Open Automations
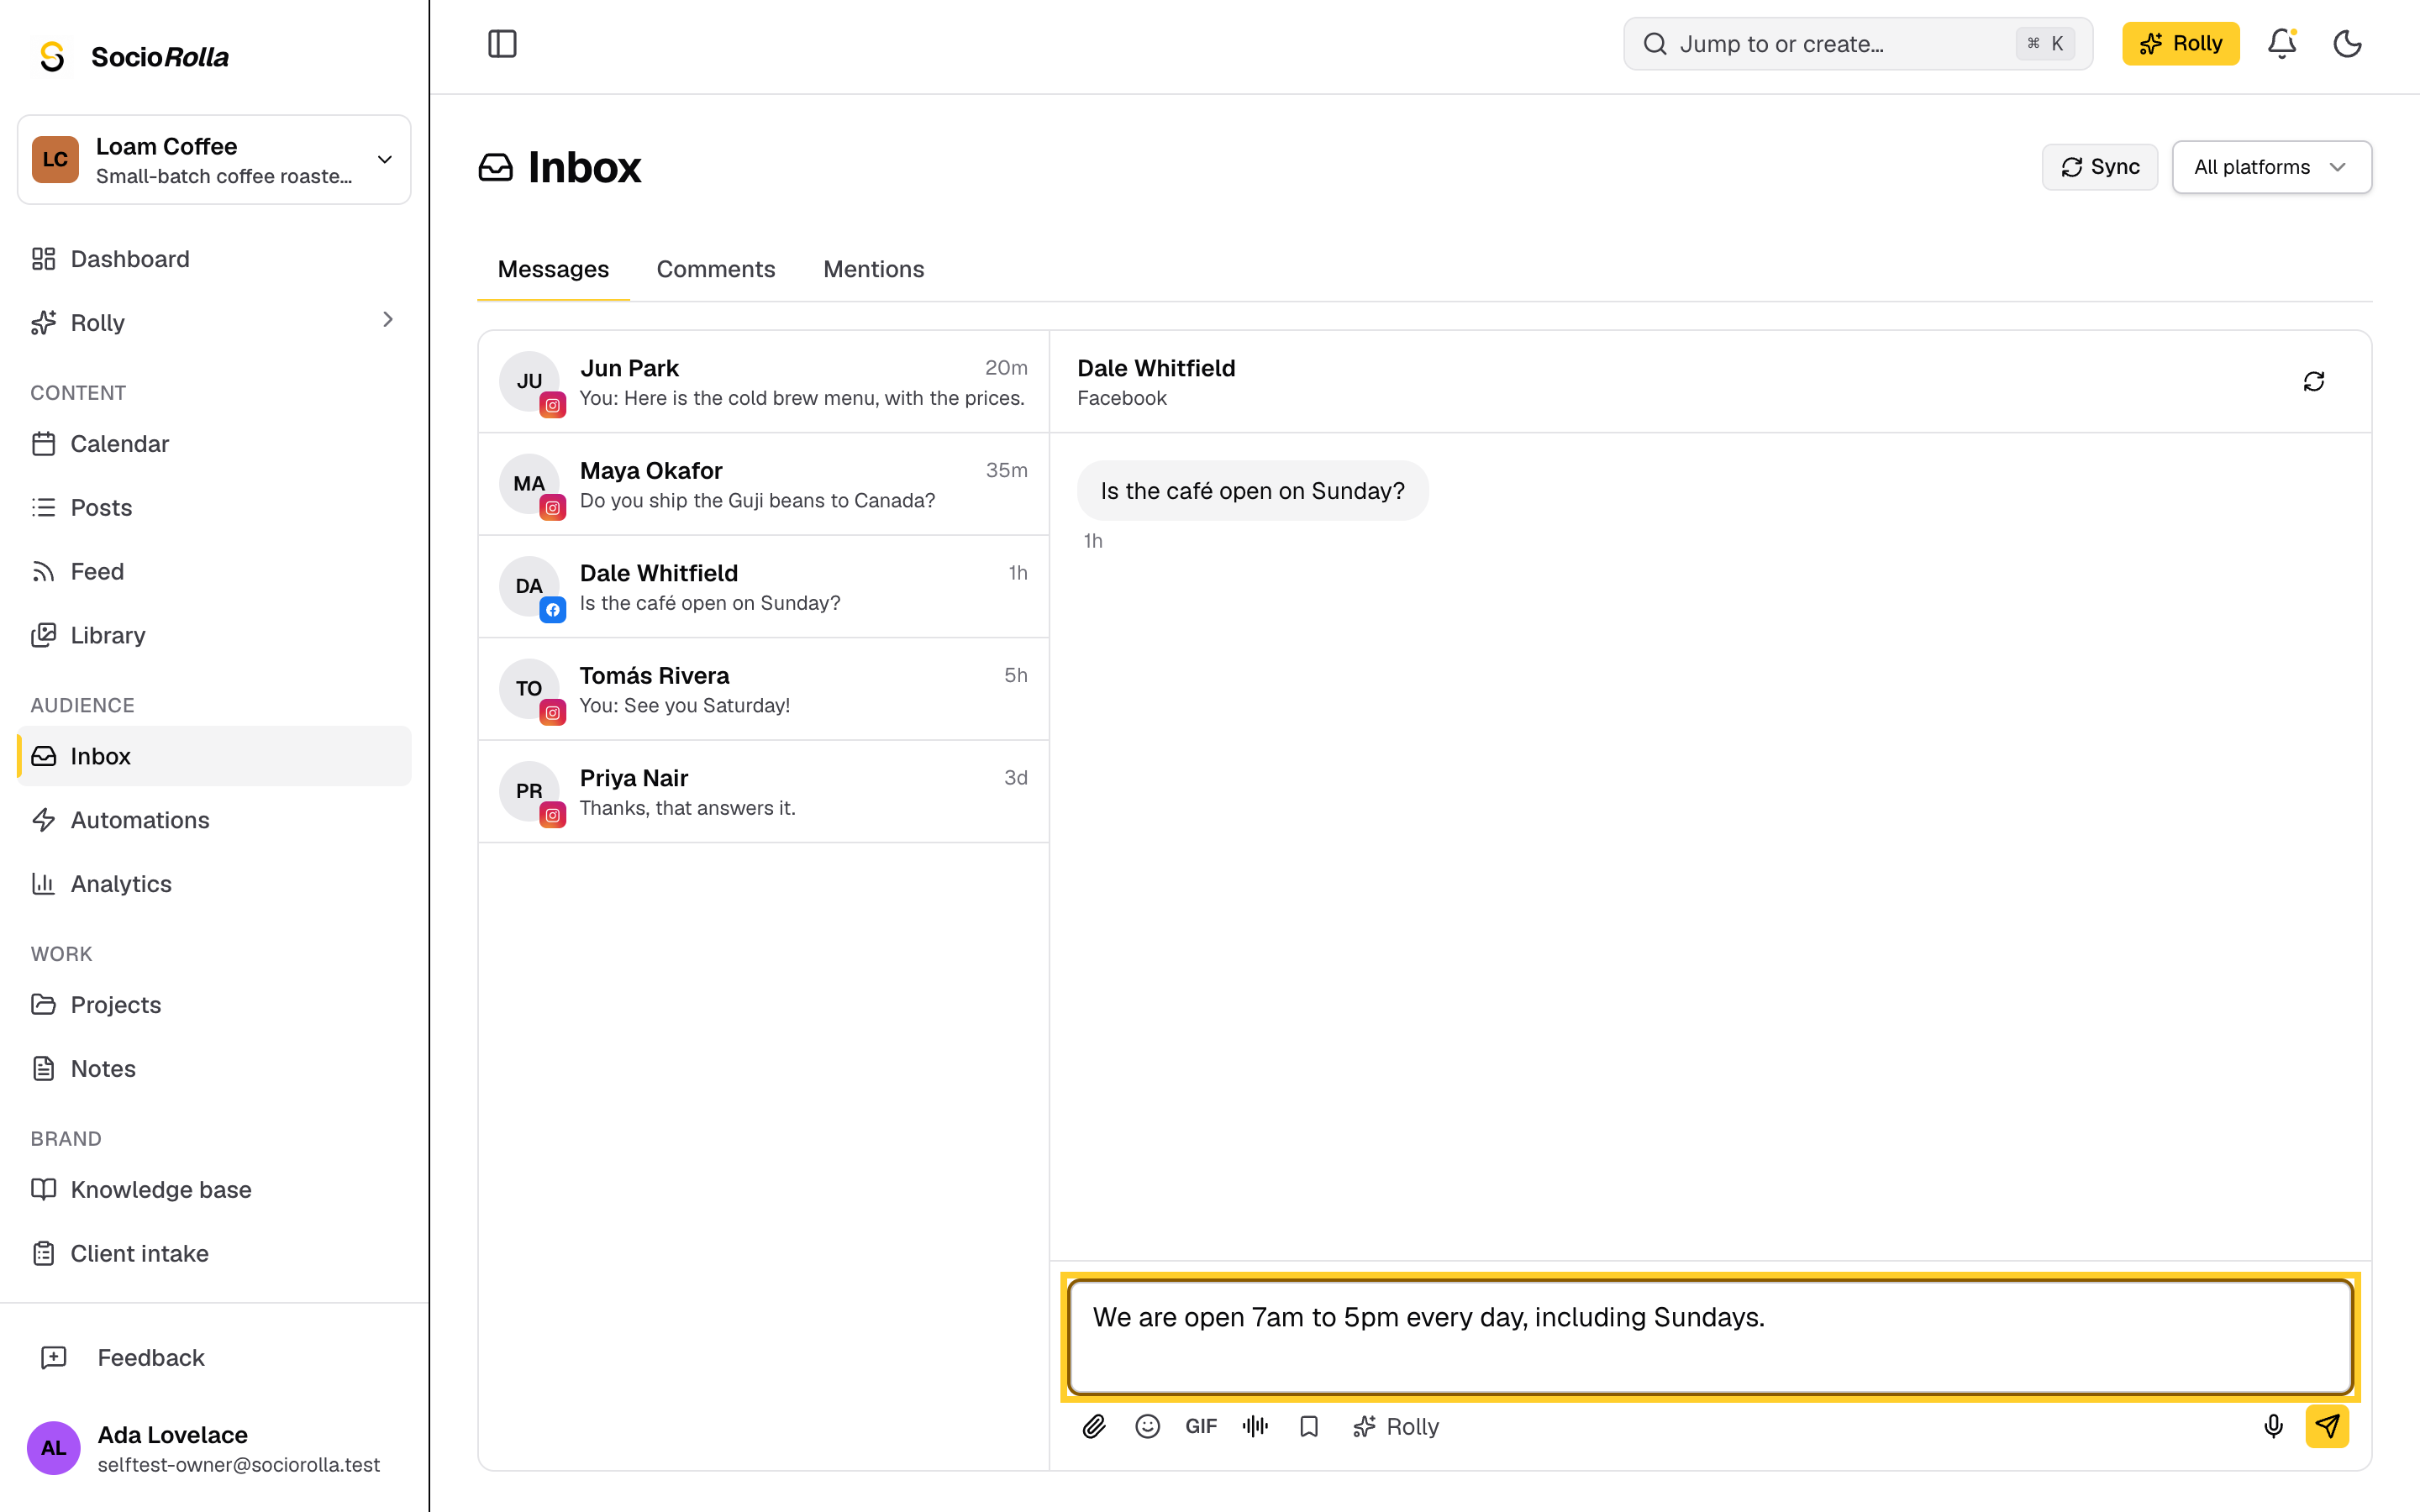The image size is (2420, 1512). pyautogui.click(x=214, y=820)
